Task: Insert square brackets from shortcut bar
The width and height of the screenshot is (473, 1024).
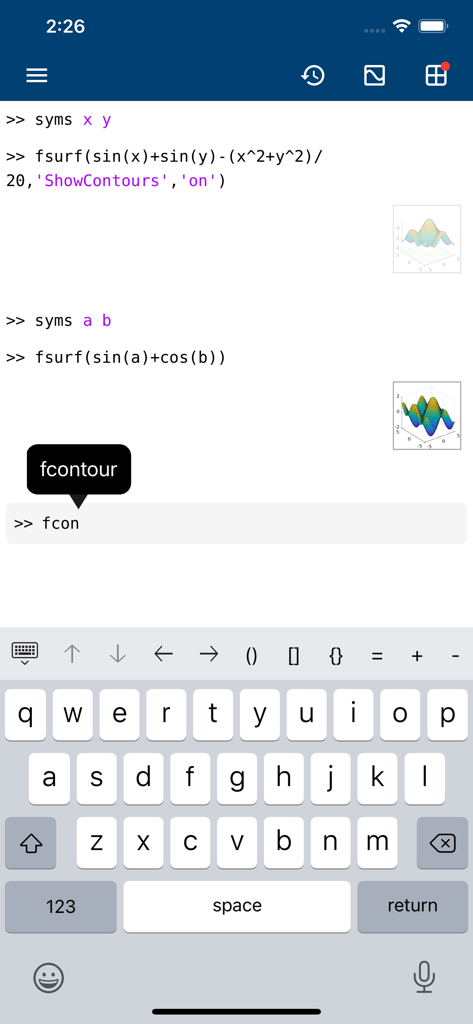Action: [x=294, y=656]
